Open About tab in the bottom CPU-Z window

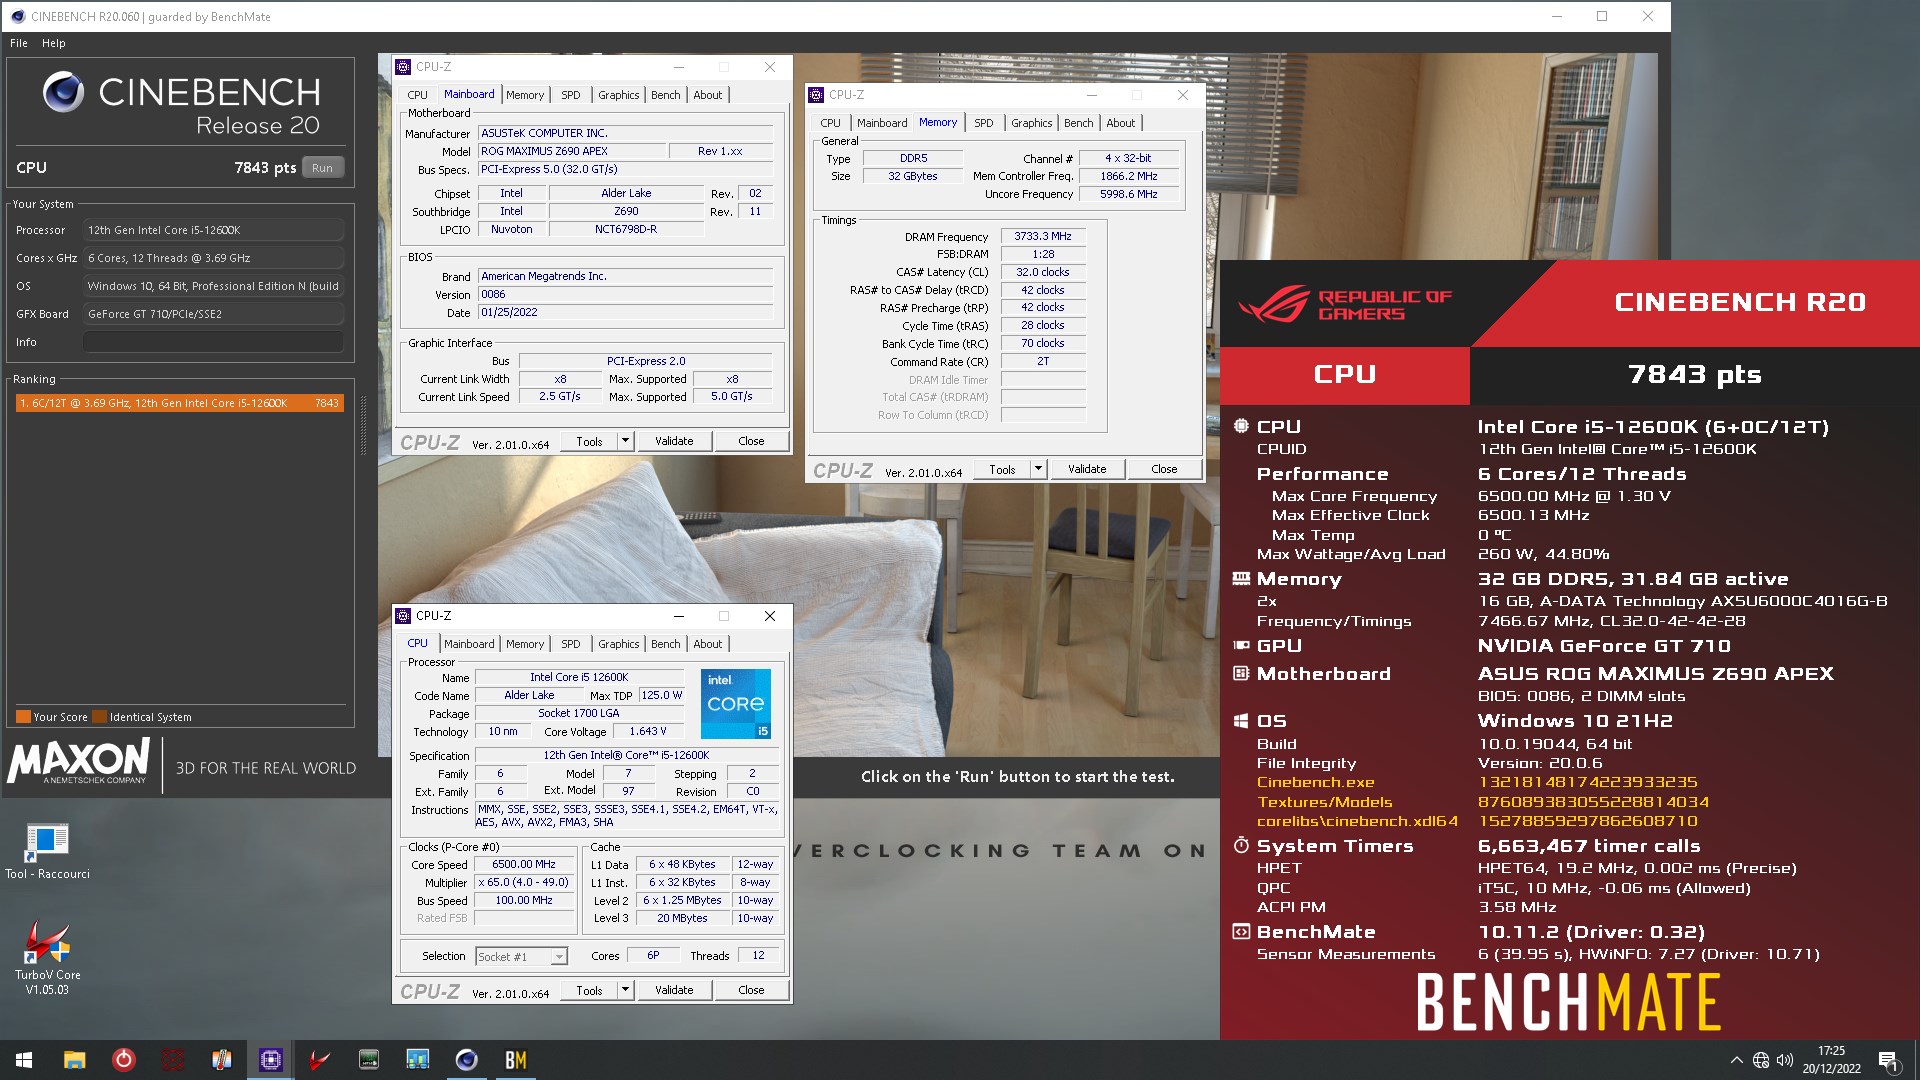click(707, 644)
